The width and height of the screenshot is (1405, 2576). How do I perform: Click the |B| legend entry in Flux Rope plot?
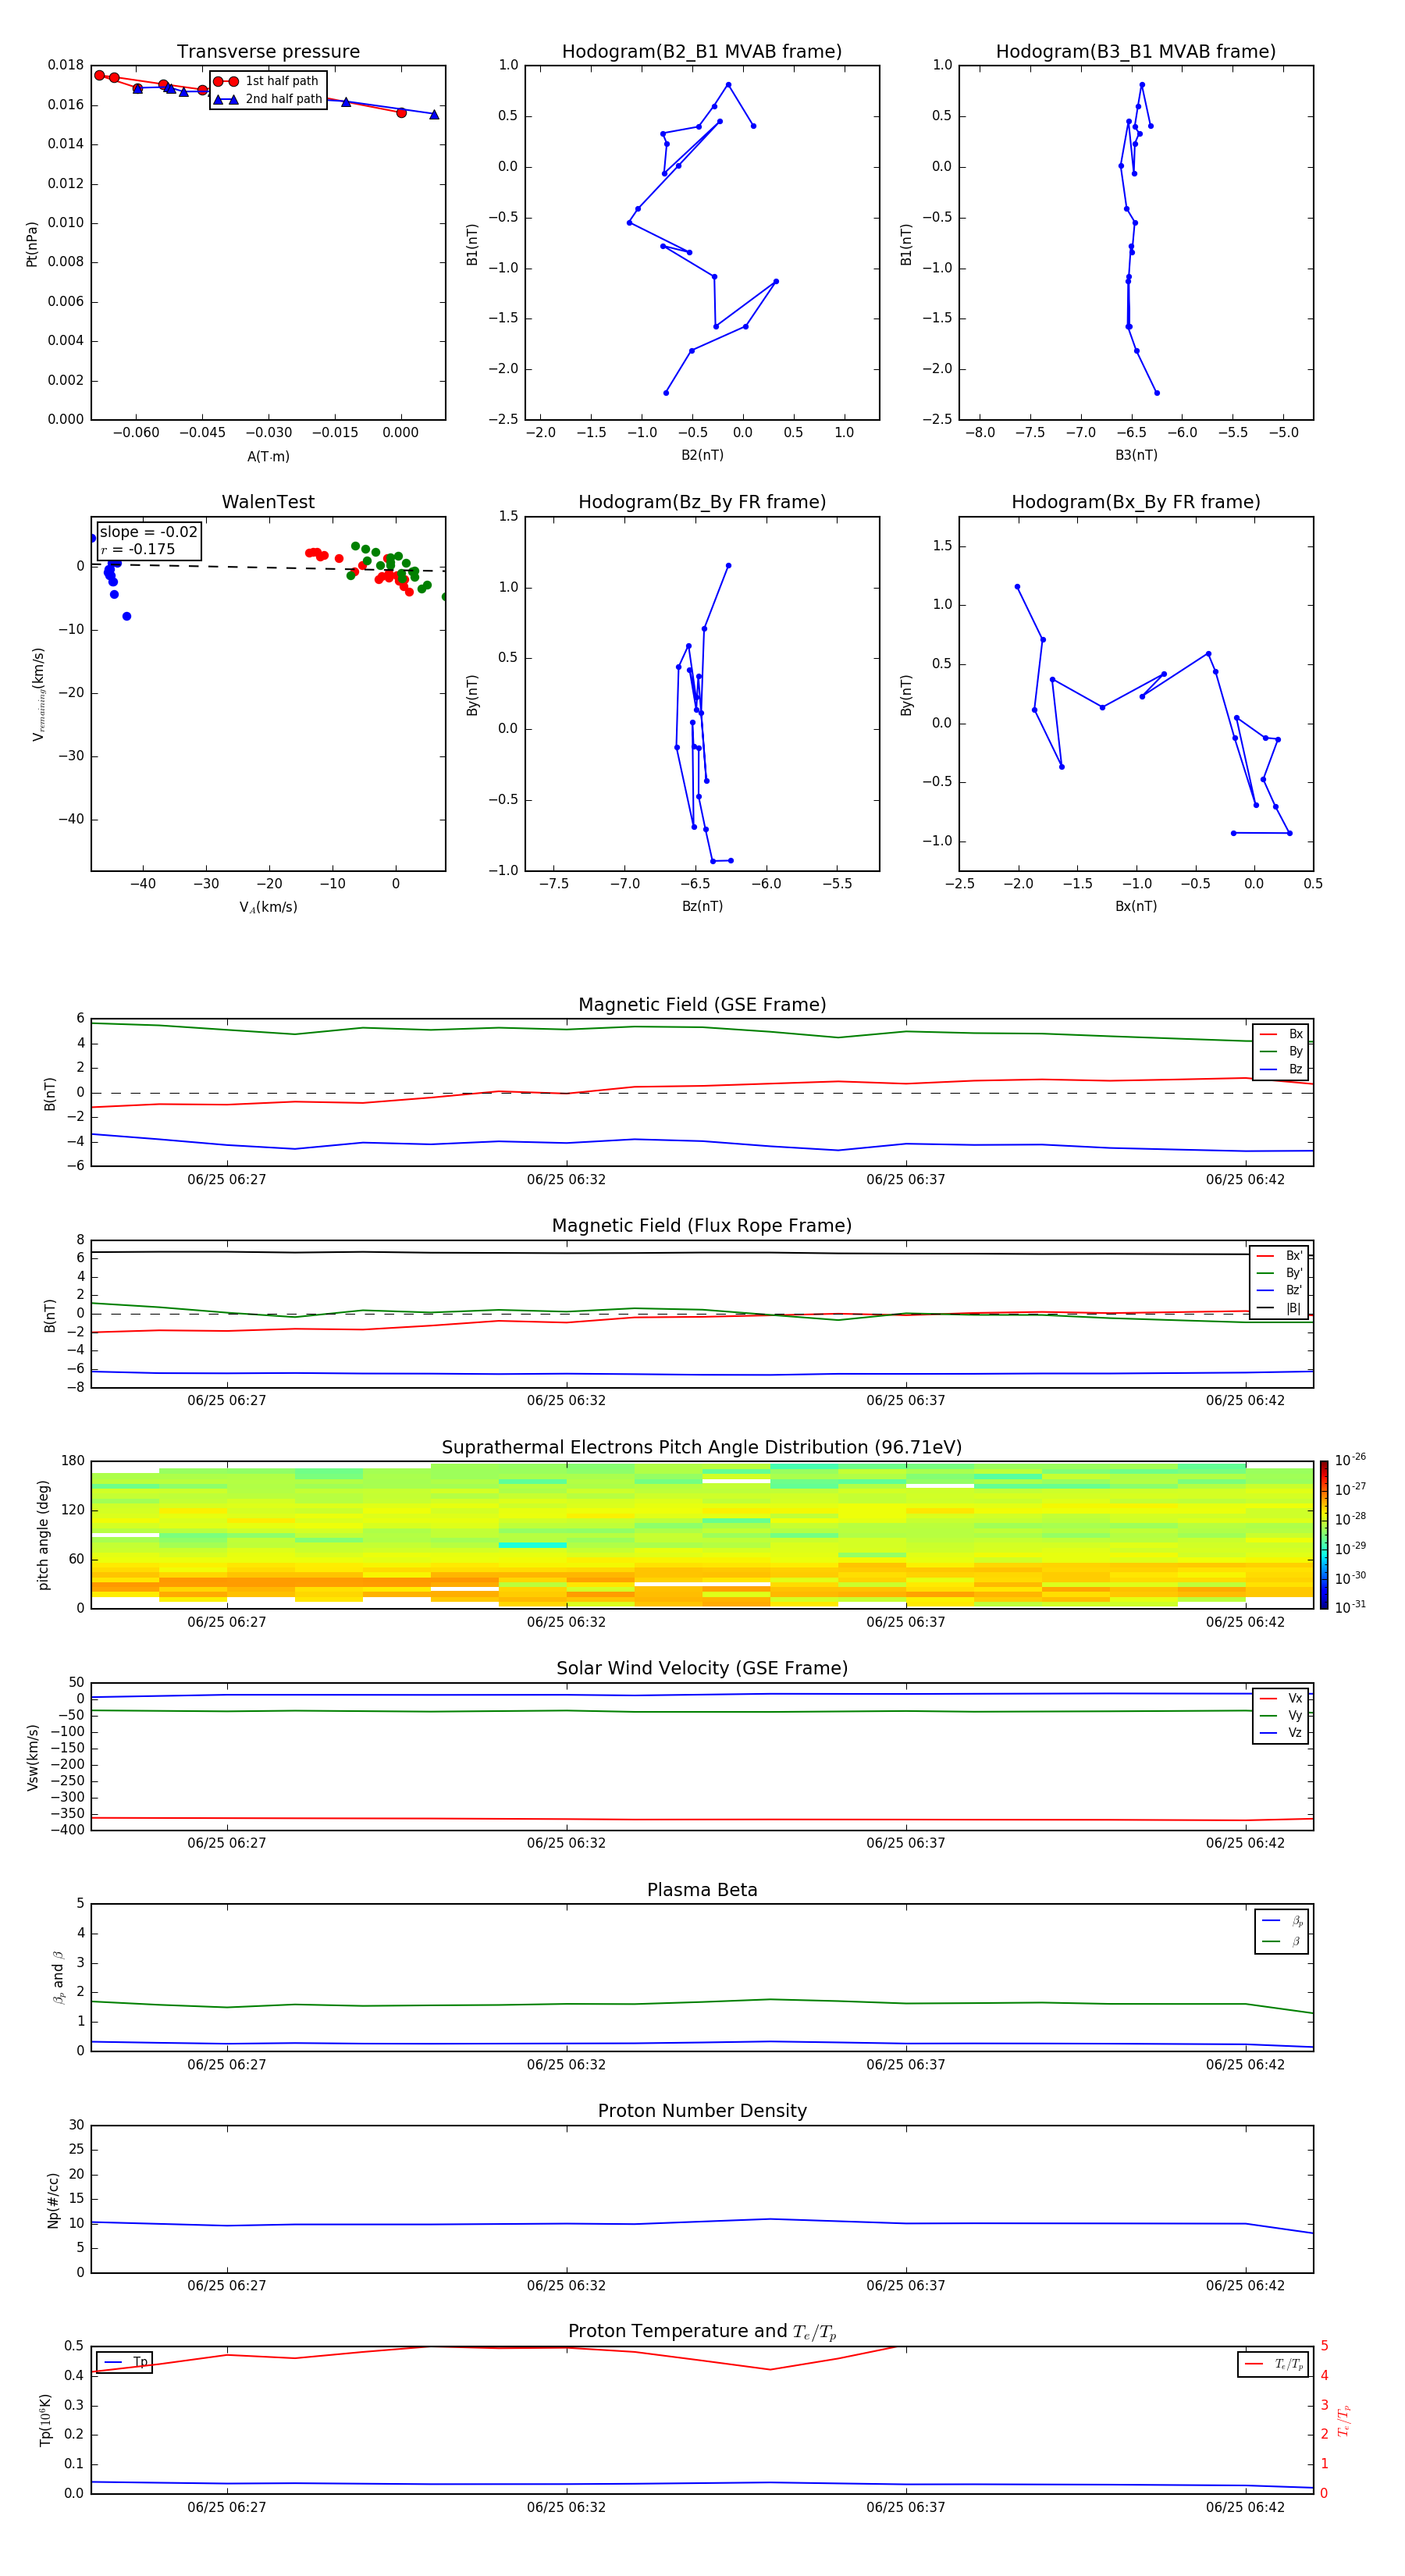[x=1280, y=1308]
